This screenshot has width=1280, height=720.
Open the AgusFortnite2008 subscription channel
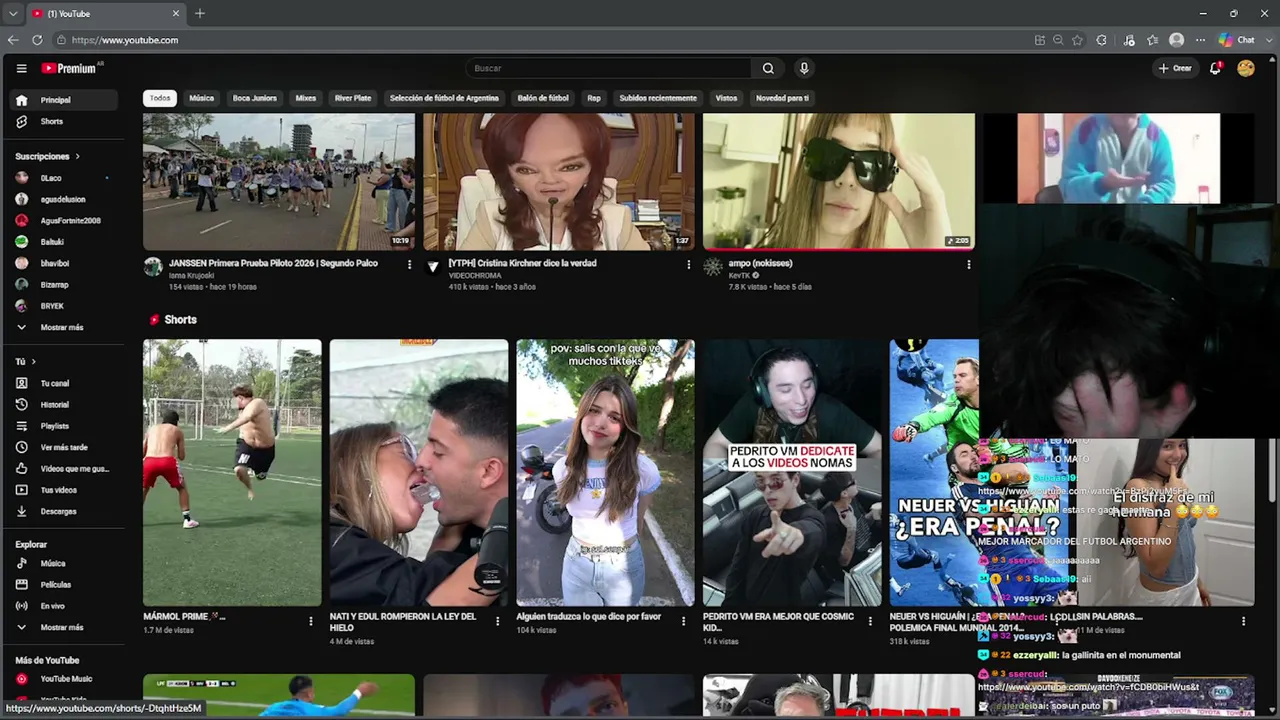coord(62,221)
